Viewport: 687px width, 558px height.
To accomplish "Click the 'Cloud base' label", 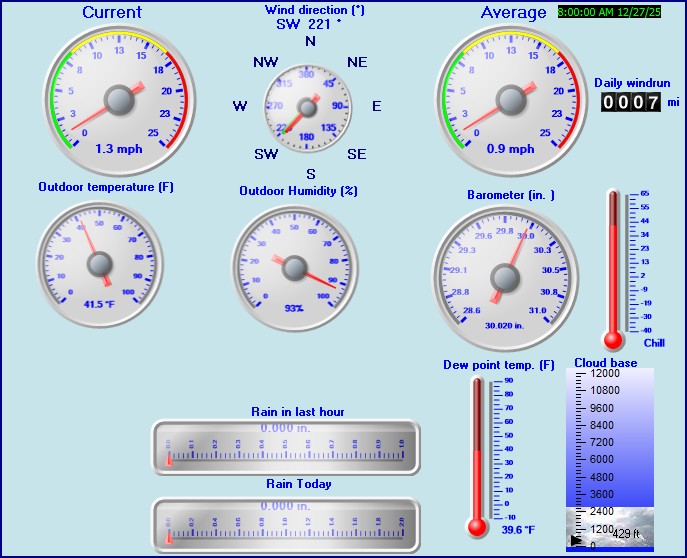I will 606,363.
